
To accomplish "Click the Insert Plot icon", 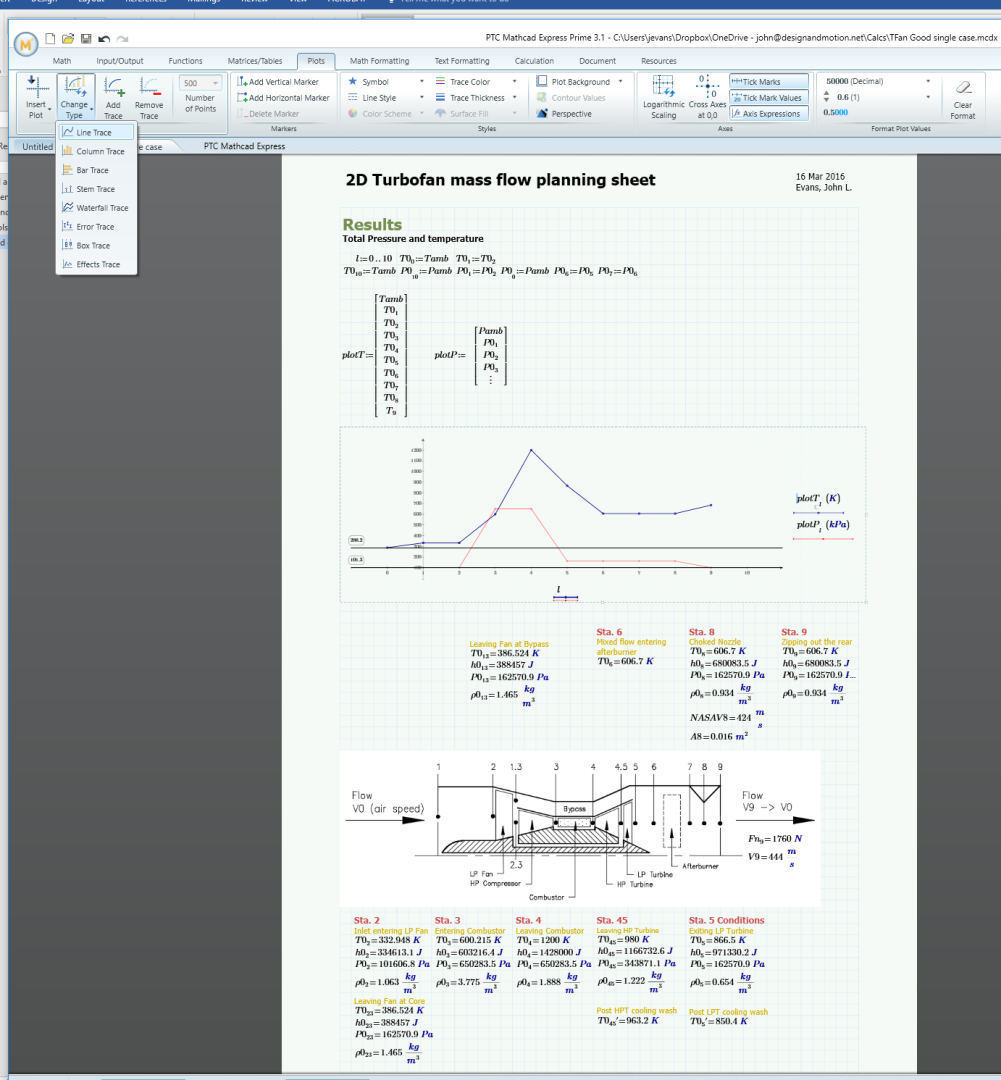I will point(34,87).
